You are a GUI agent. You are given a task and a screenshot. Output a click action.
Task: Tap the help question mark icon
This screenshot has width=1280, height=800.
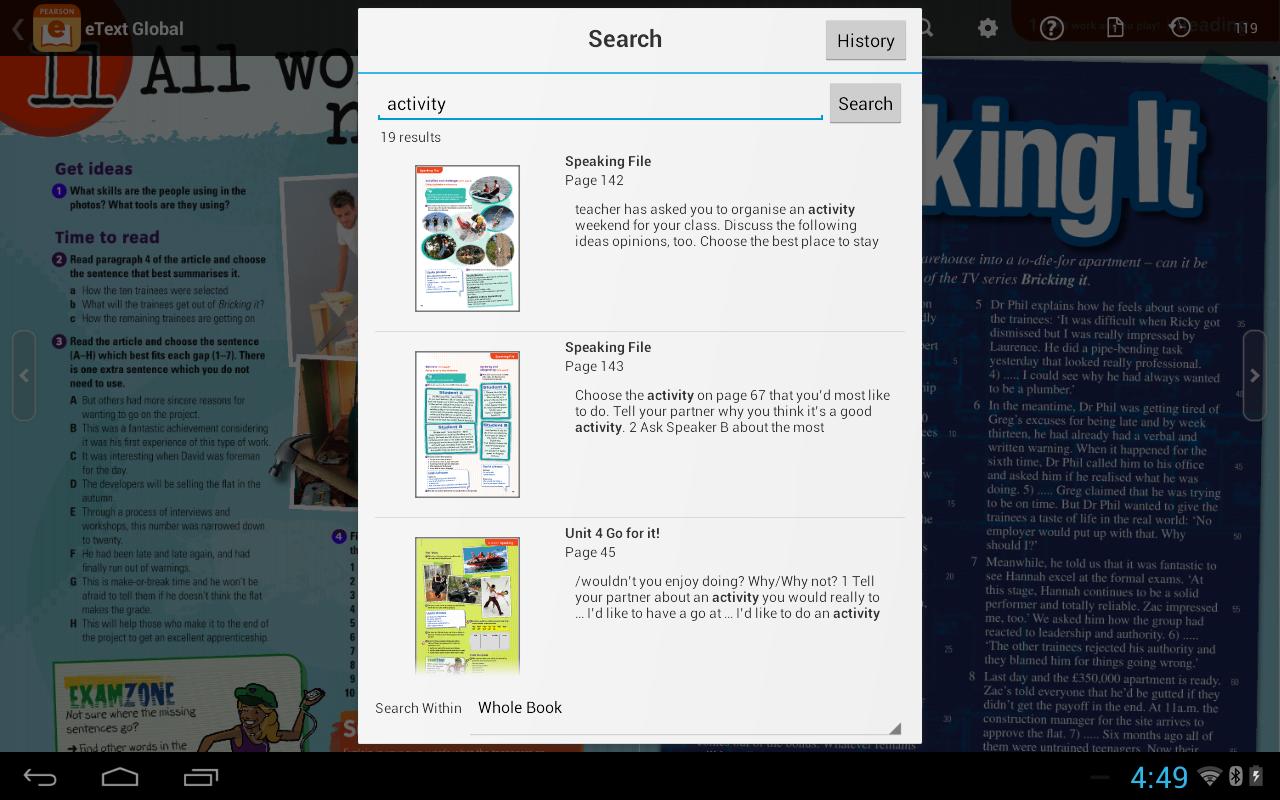coord(1052,28)
